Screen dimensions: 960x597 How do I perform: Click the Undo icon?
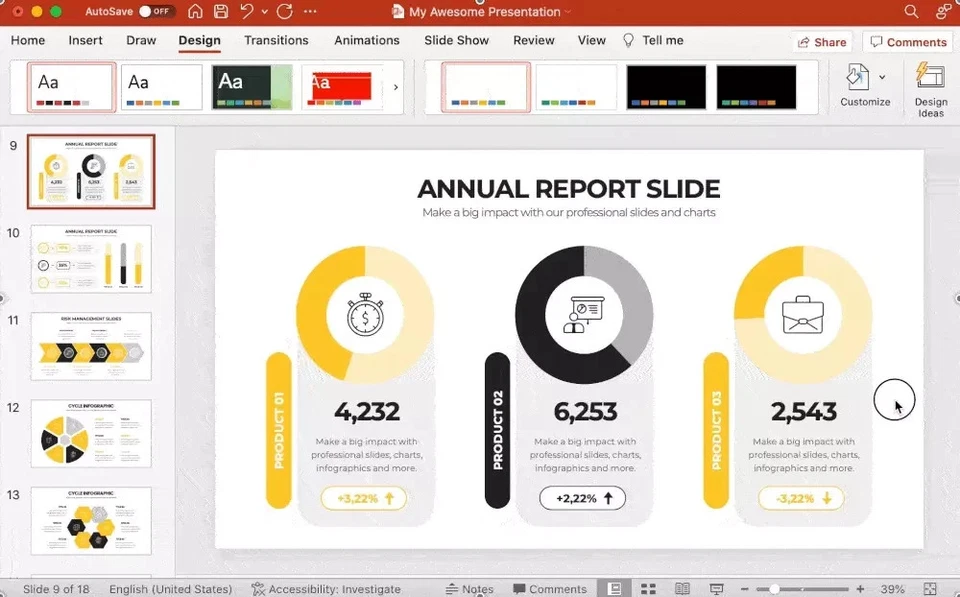(248, 12)
